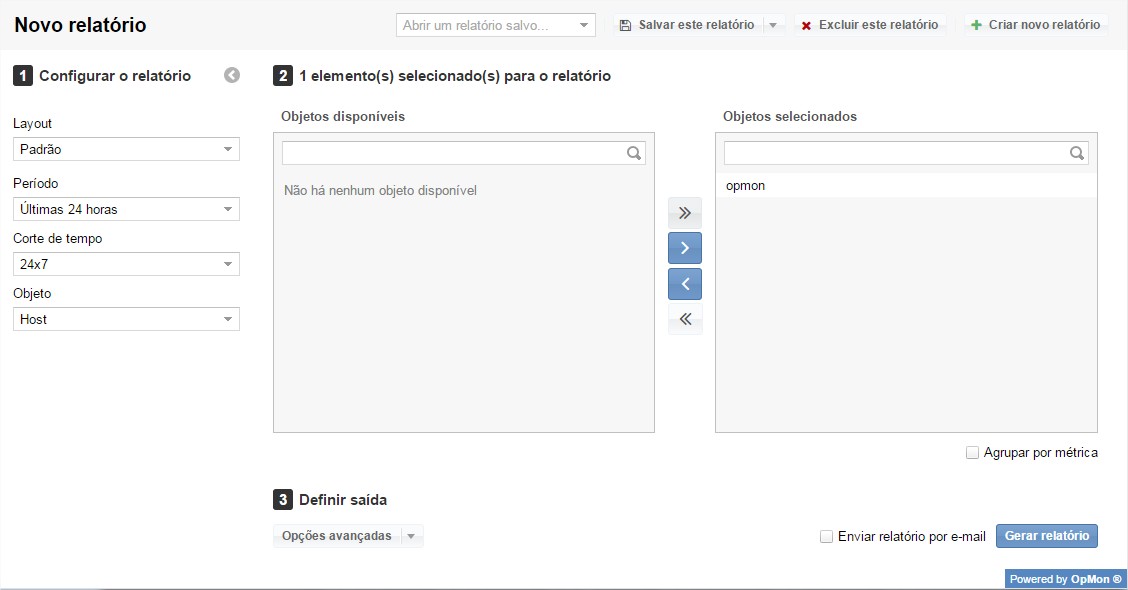
Task: Click the move all right double-arrow icon
Action: click(x=685, y=213)
